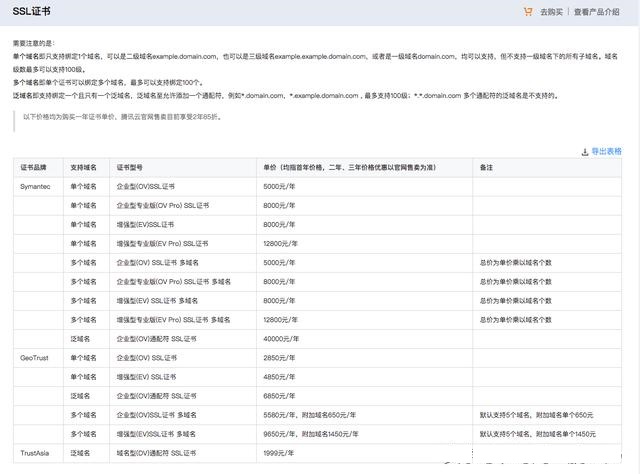The width and height of the screenshot is (640, 474).
Task: Click the 1999元/年 price cell
Action: pyautogui.click(x=282, y=453)
